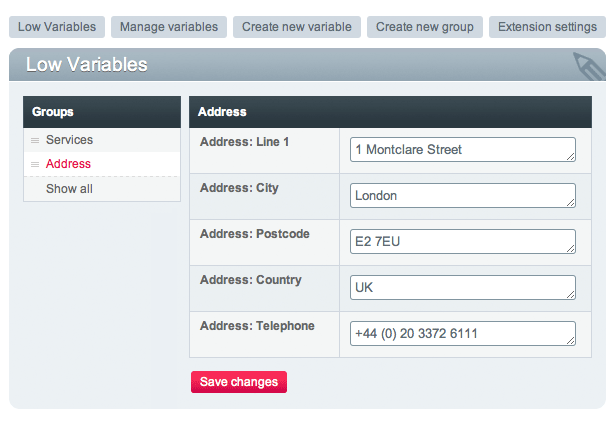
Task: Focus the Address Line 1 text field
Action: [460, 150]
